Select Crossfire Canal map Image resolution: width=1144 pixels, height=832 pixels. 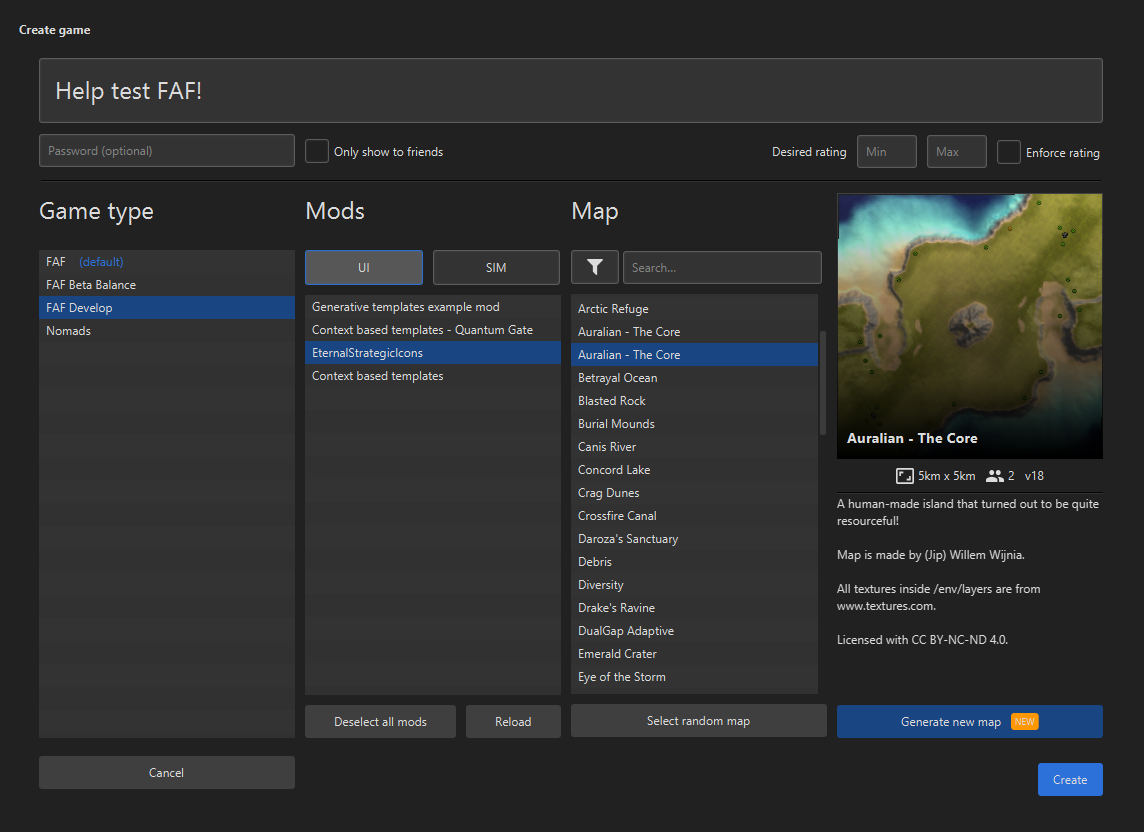pos(695,515)
